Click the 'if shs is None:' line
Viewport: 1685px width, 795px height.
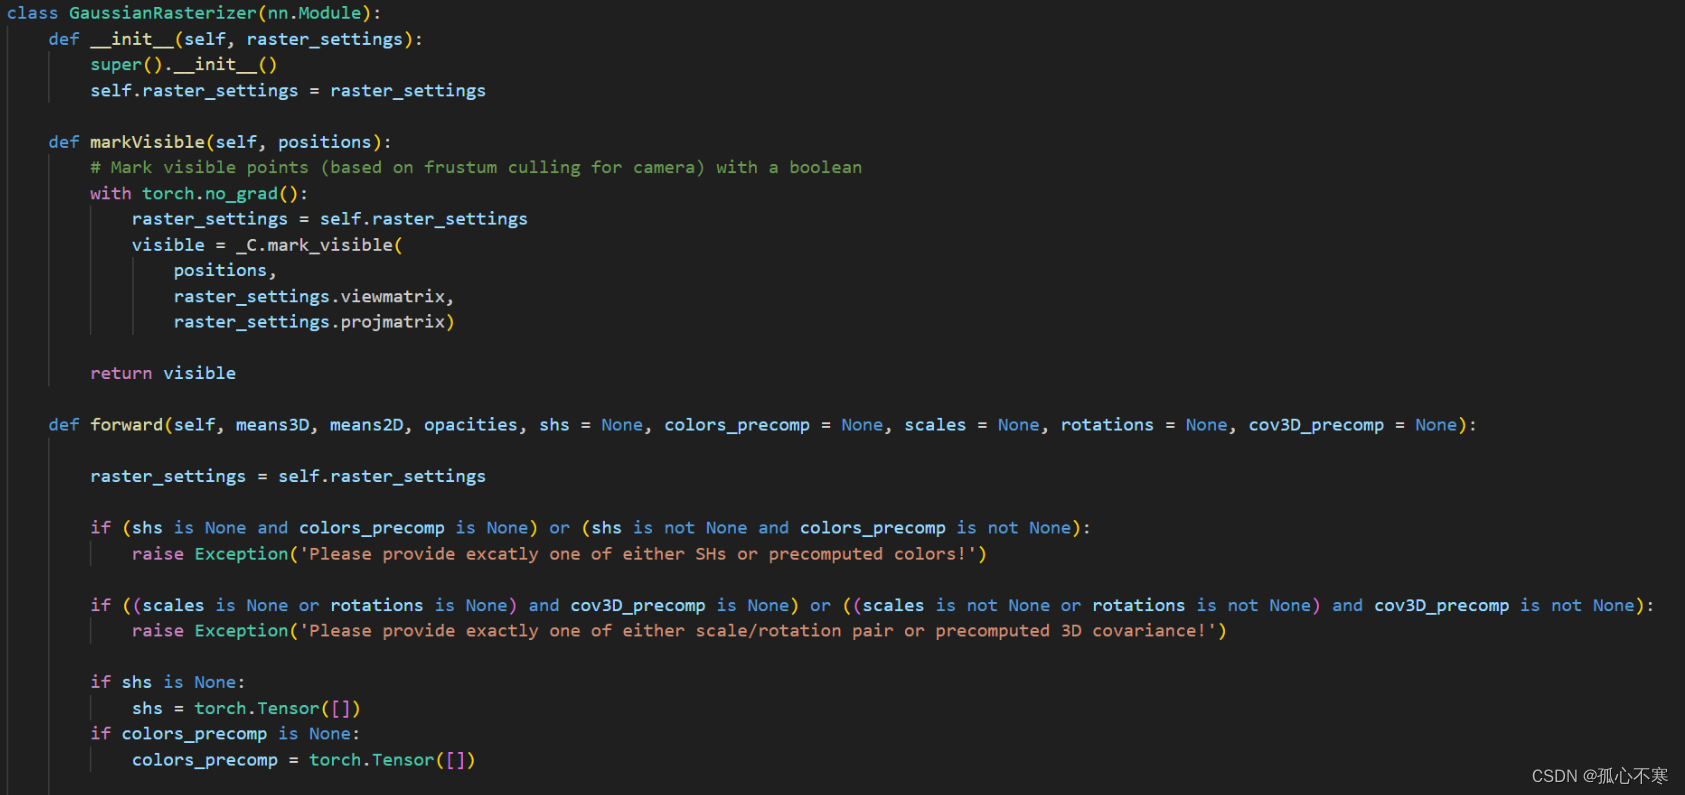tap(167, 682)
